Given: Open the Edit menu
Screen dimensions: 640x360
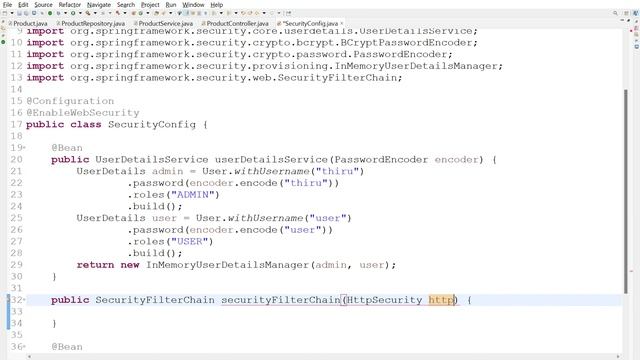Looking at the screenshot, I should coord(23,4).
